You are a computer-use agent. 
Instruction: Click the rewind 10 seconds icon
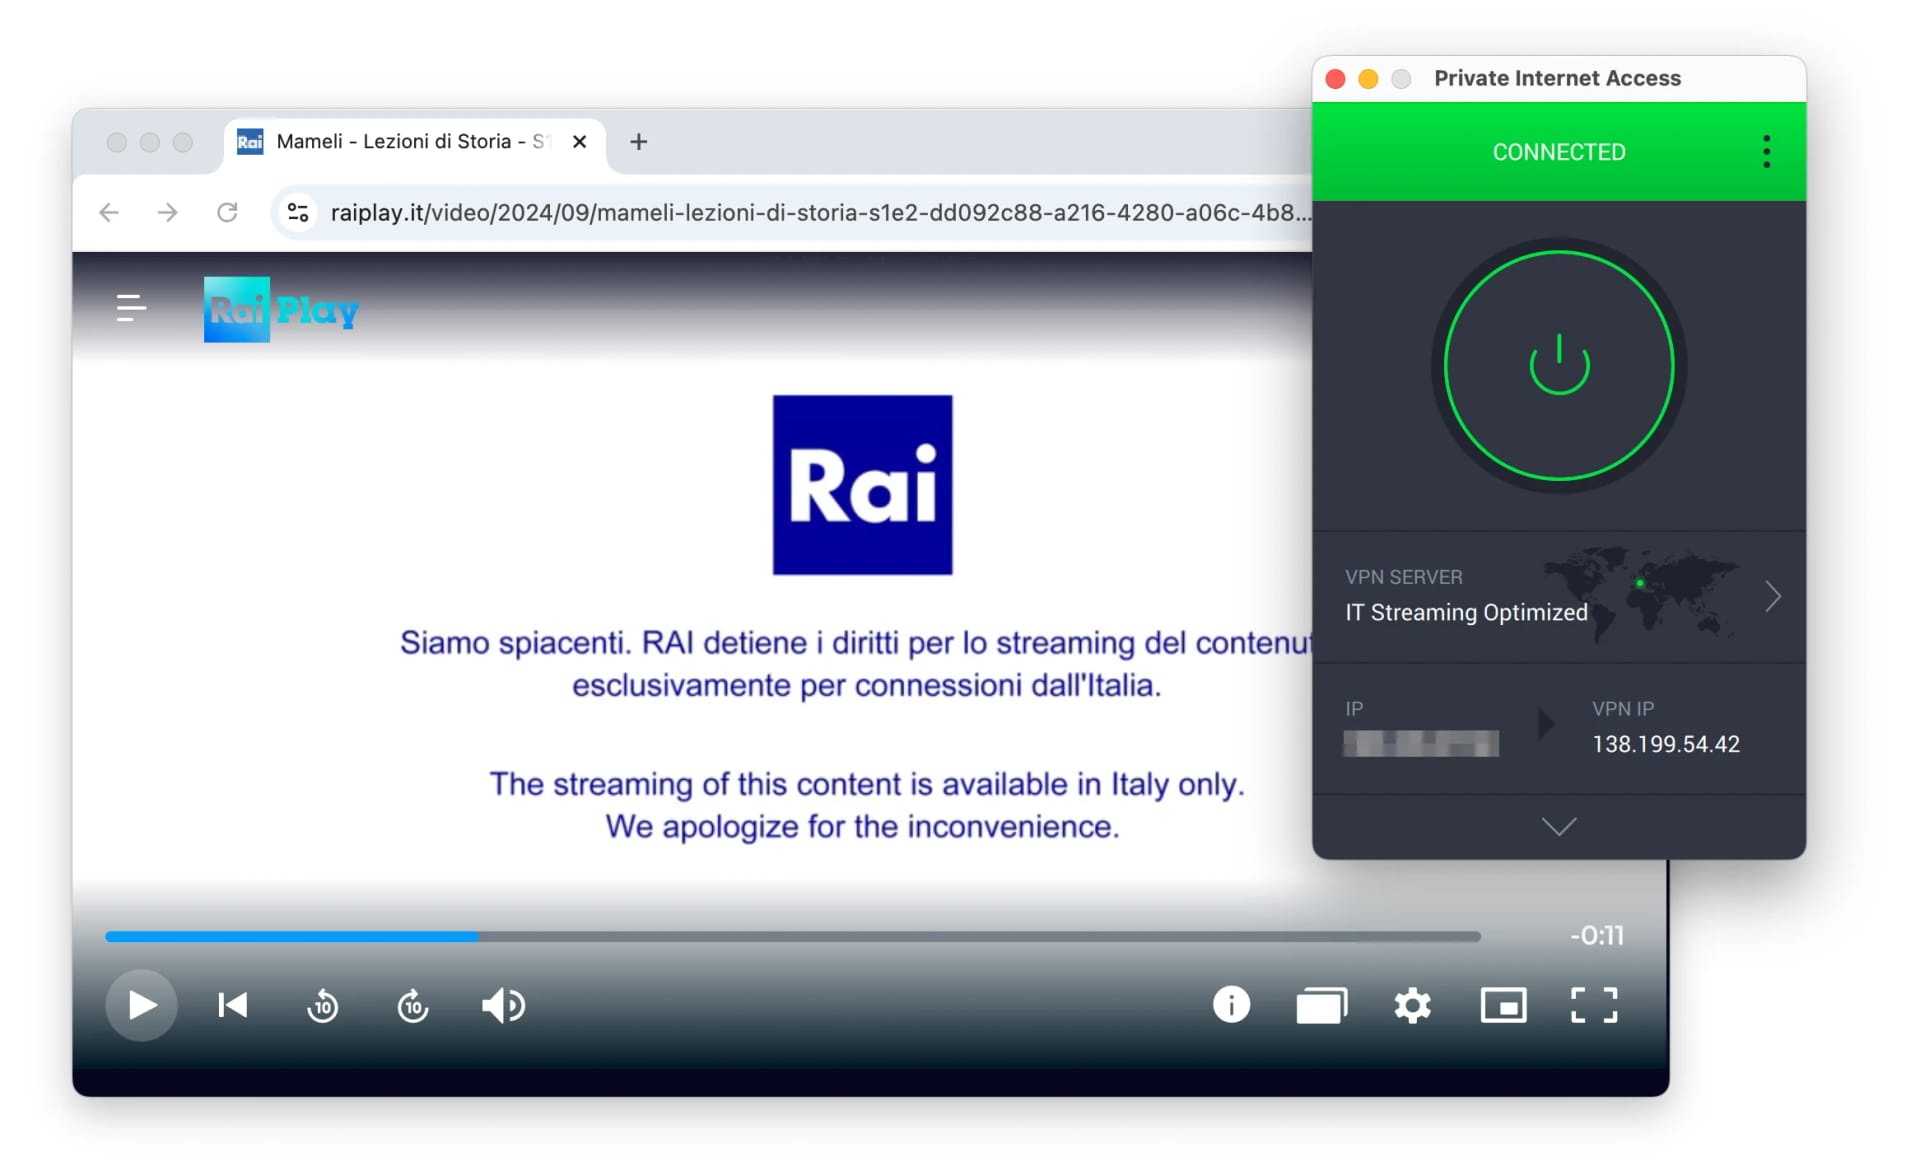coord(322,1004)
